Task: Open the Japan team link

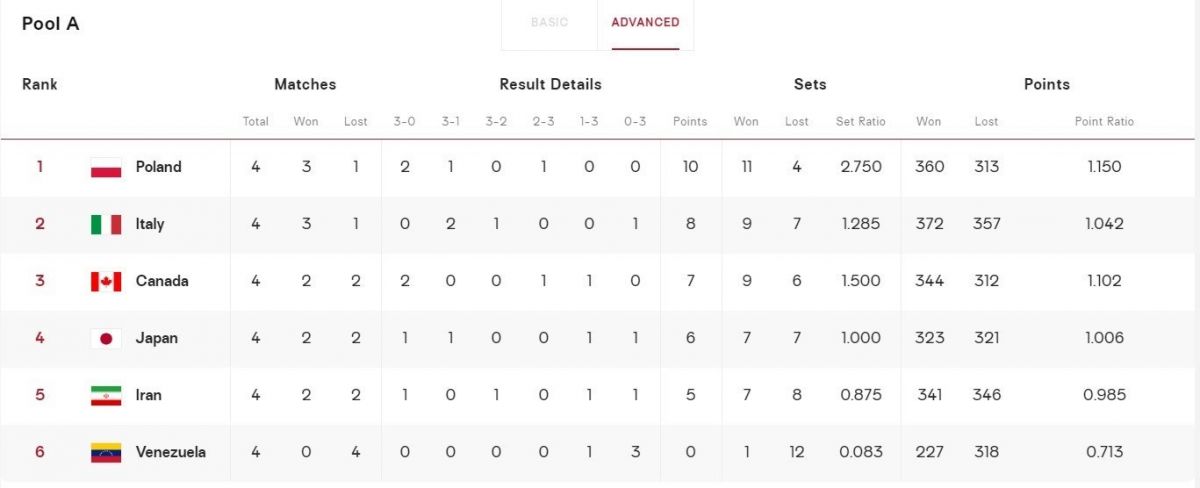Action: [x=157, y=338]
